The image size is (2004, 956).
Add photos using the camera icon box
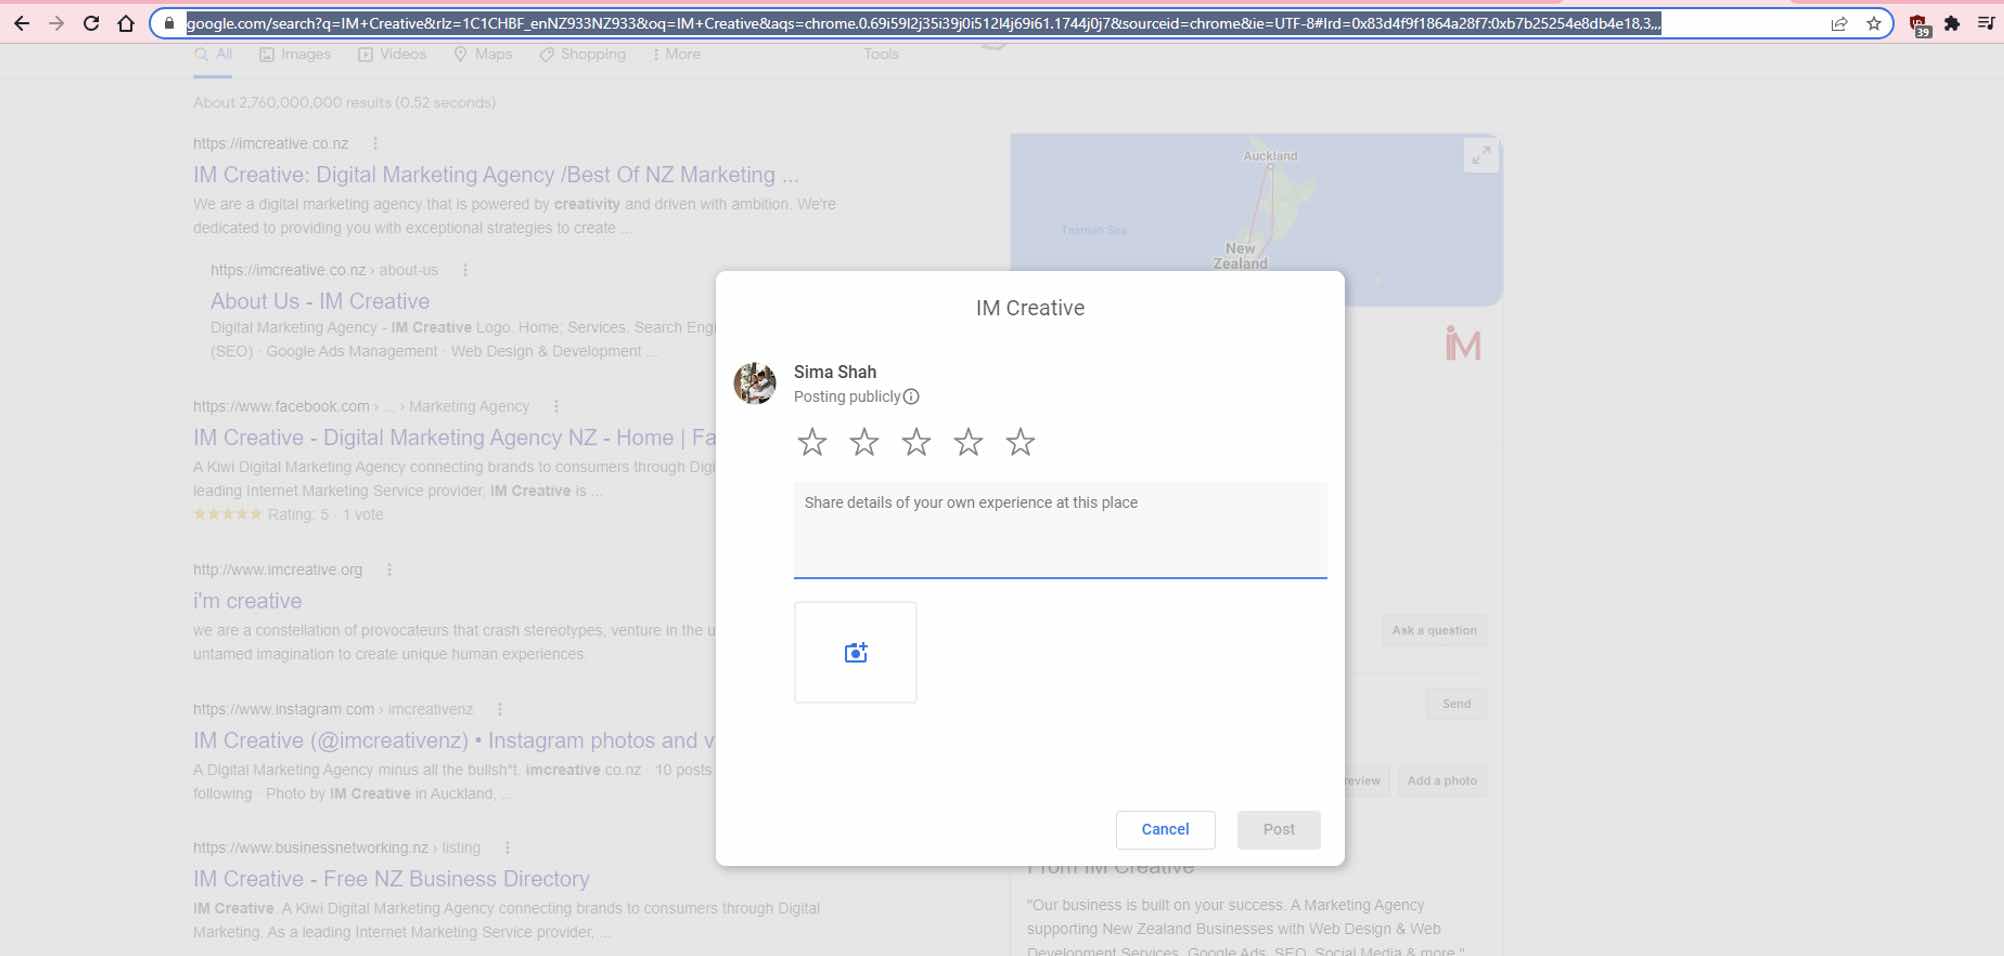[x=855, y=652]
